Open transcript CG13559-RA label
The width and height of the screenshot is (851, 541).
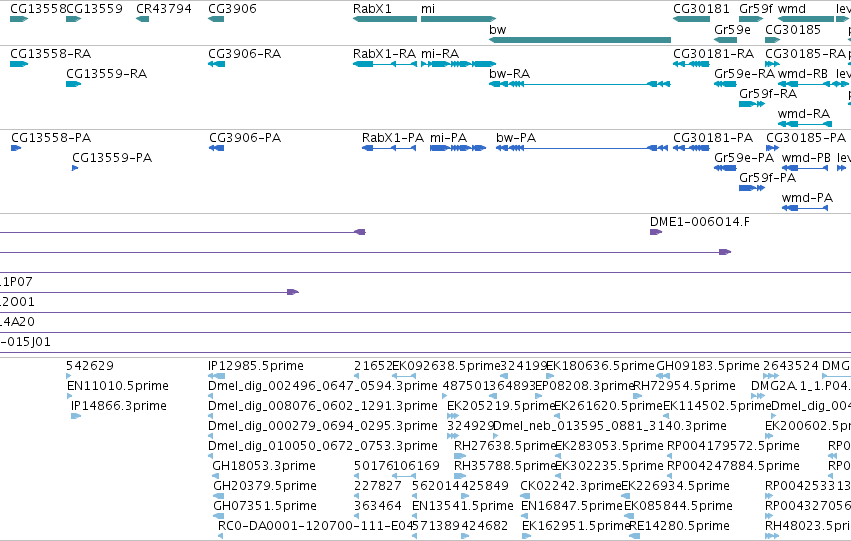(106, 74)
